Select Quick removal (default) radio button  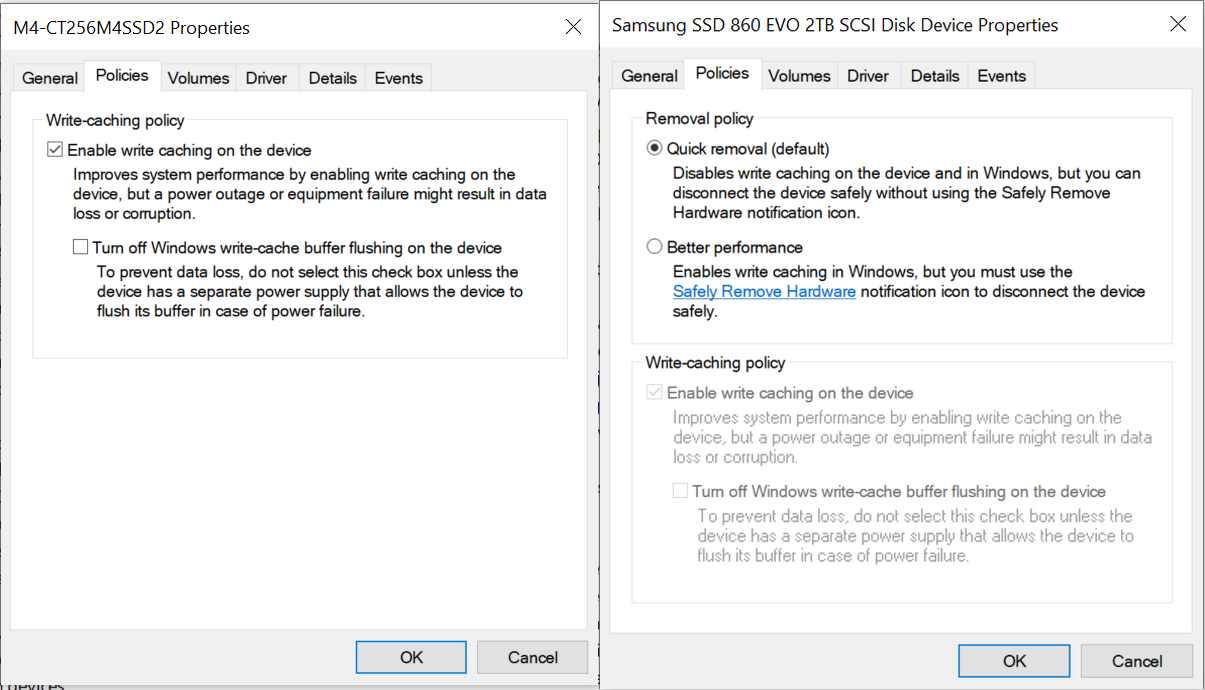[x=655, y=149]
